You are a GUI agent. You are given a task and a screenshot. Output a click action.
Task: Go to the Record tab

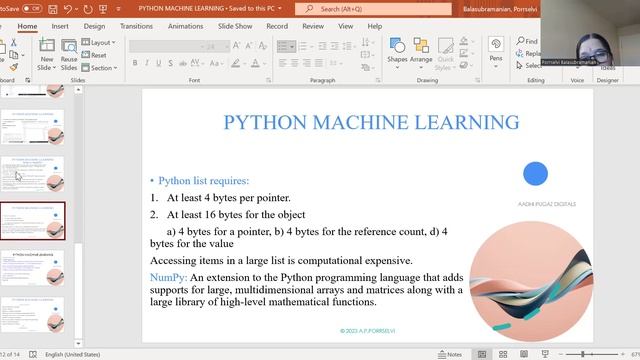[277, 26]
